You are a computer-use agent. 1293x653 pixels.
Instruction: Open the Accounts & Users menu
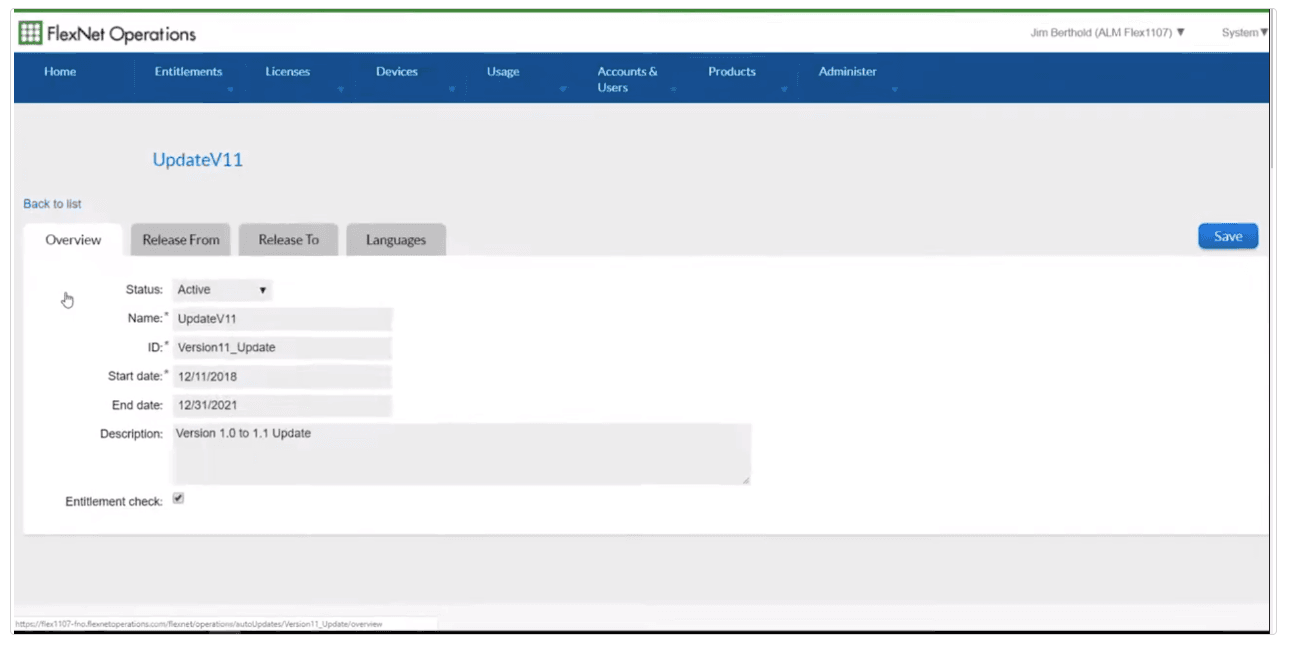(x=627, y=80)
